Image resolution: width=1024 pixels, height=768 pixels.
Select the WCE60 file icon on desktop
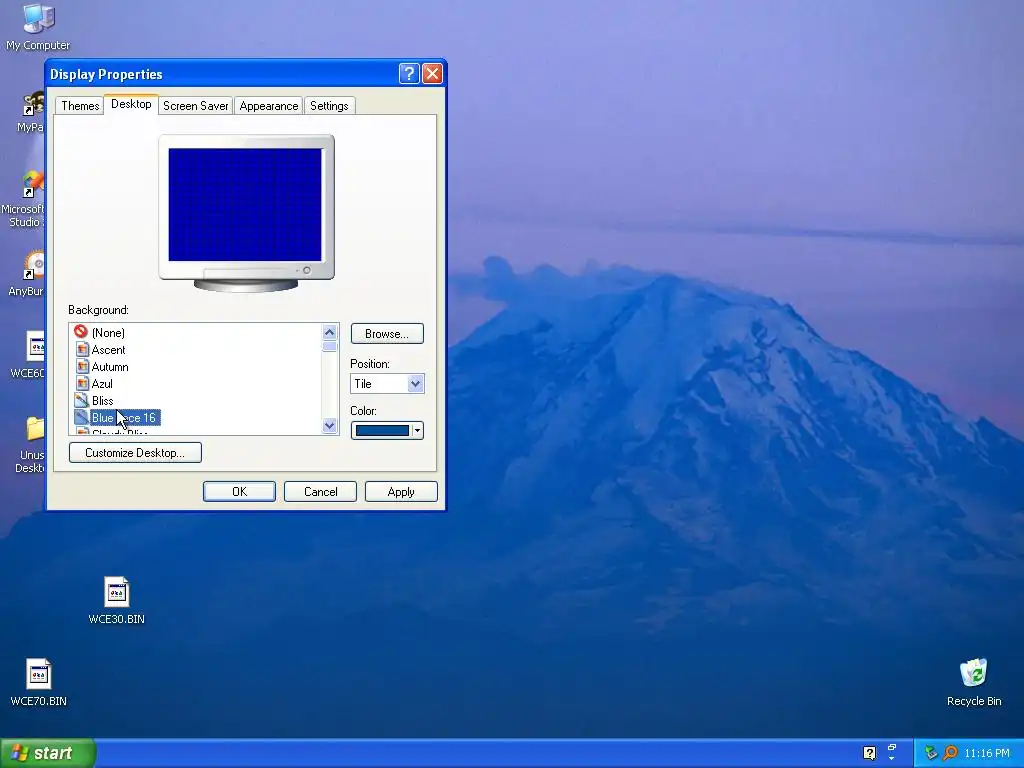pos(35,346)
